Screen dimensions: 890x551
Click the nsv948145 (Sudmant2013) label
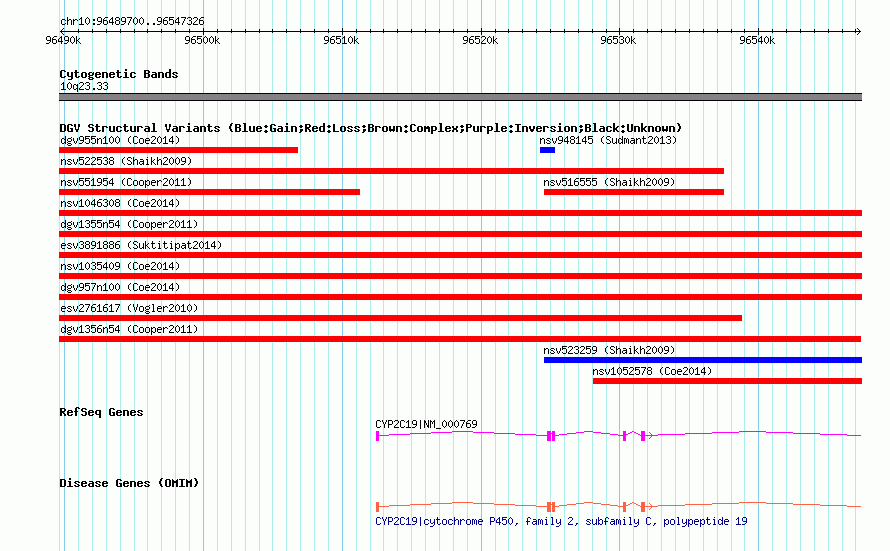[x=608, y=140]
